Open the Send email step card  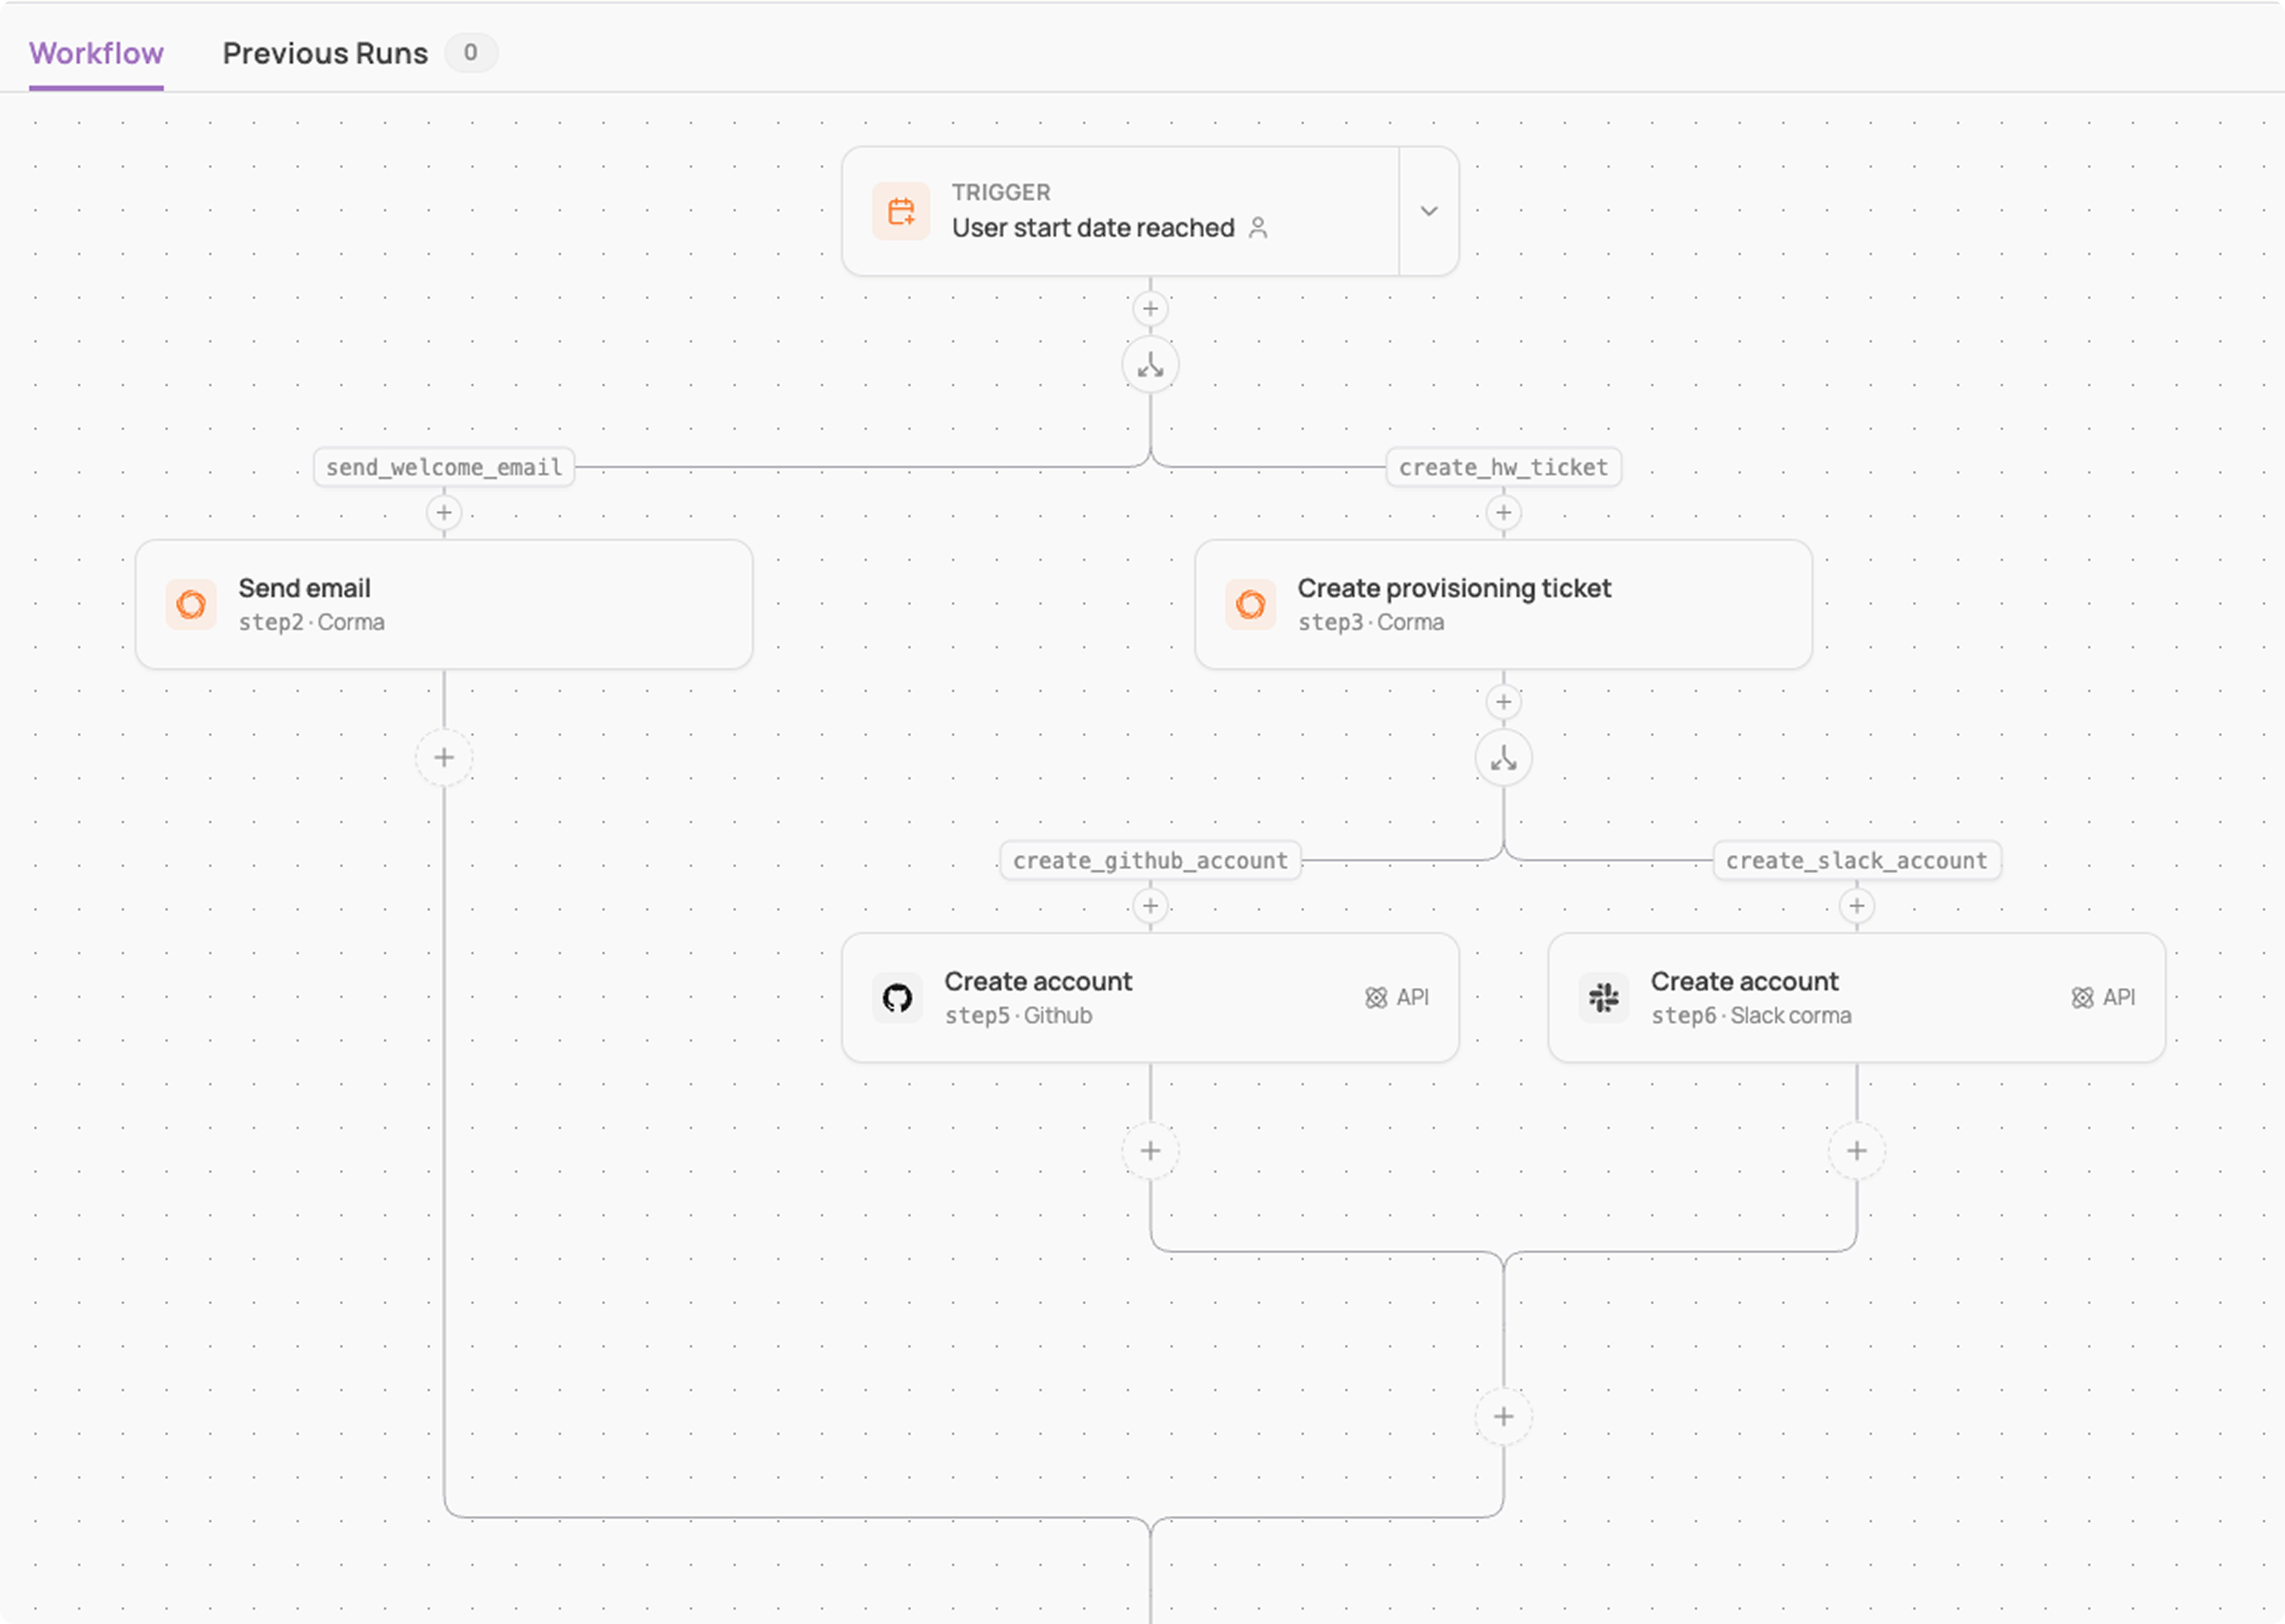[x=444, y=604]
